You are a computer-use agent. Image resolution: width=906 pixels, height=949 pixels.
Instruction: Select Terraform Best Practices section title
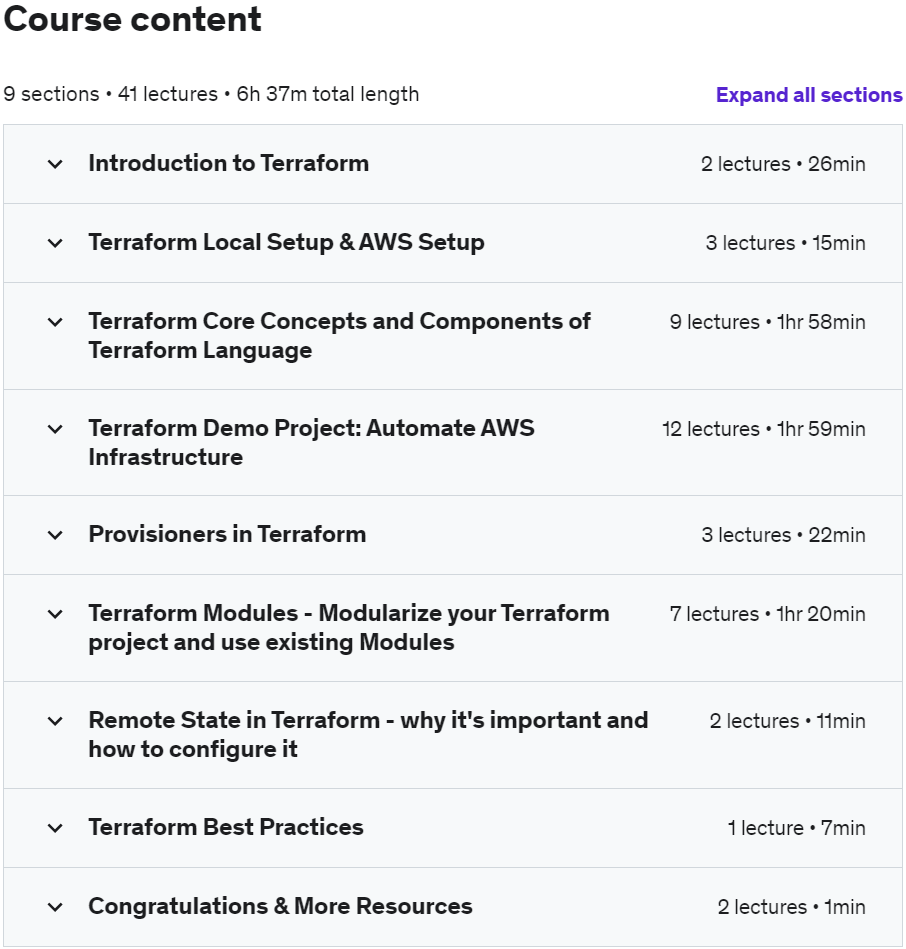pyautogui.click(x=226, y=827)
